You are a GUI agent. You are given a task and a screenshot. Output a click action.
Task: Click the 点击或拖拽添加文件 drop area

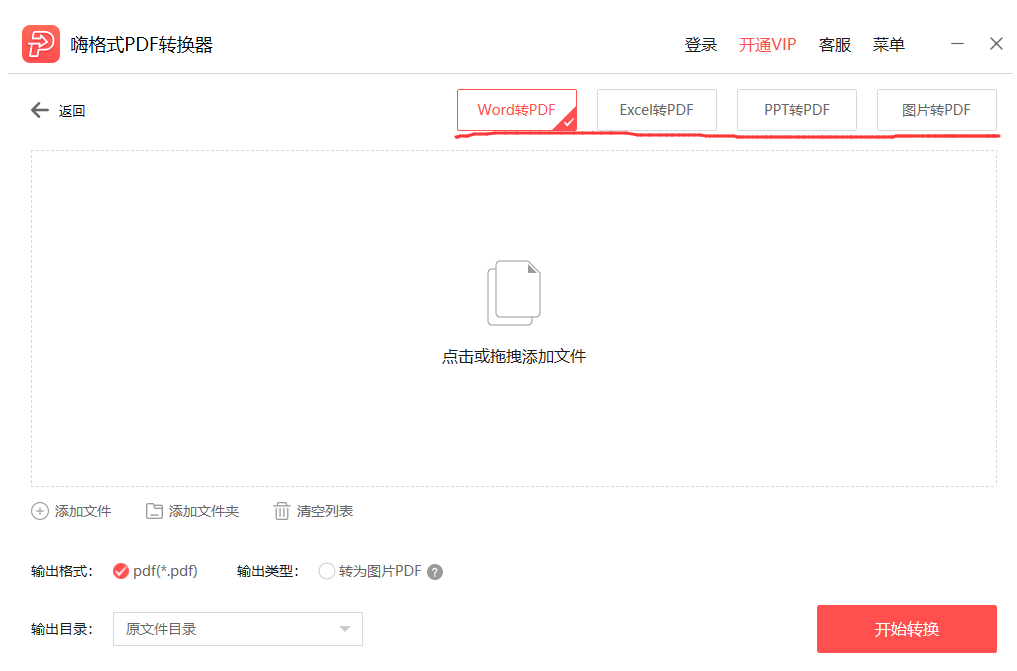pos(513,355)
